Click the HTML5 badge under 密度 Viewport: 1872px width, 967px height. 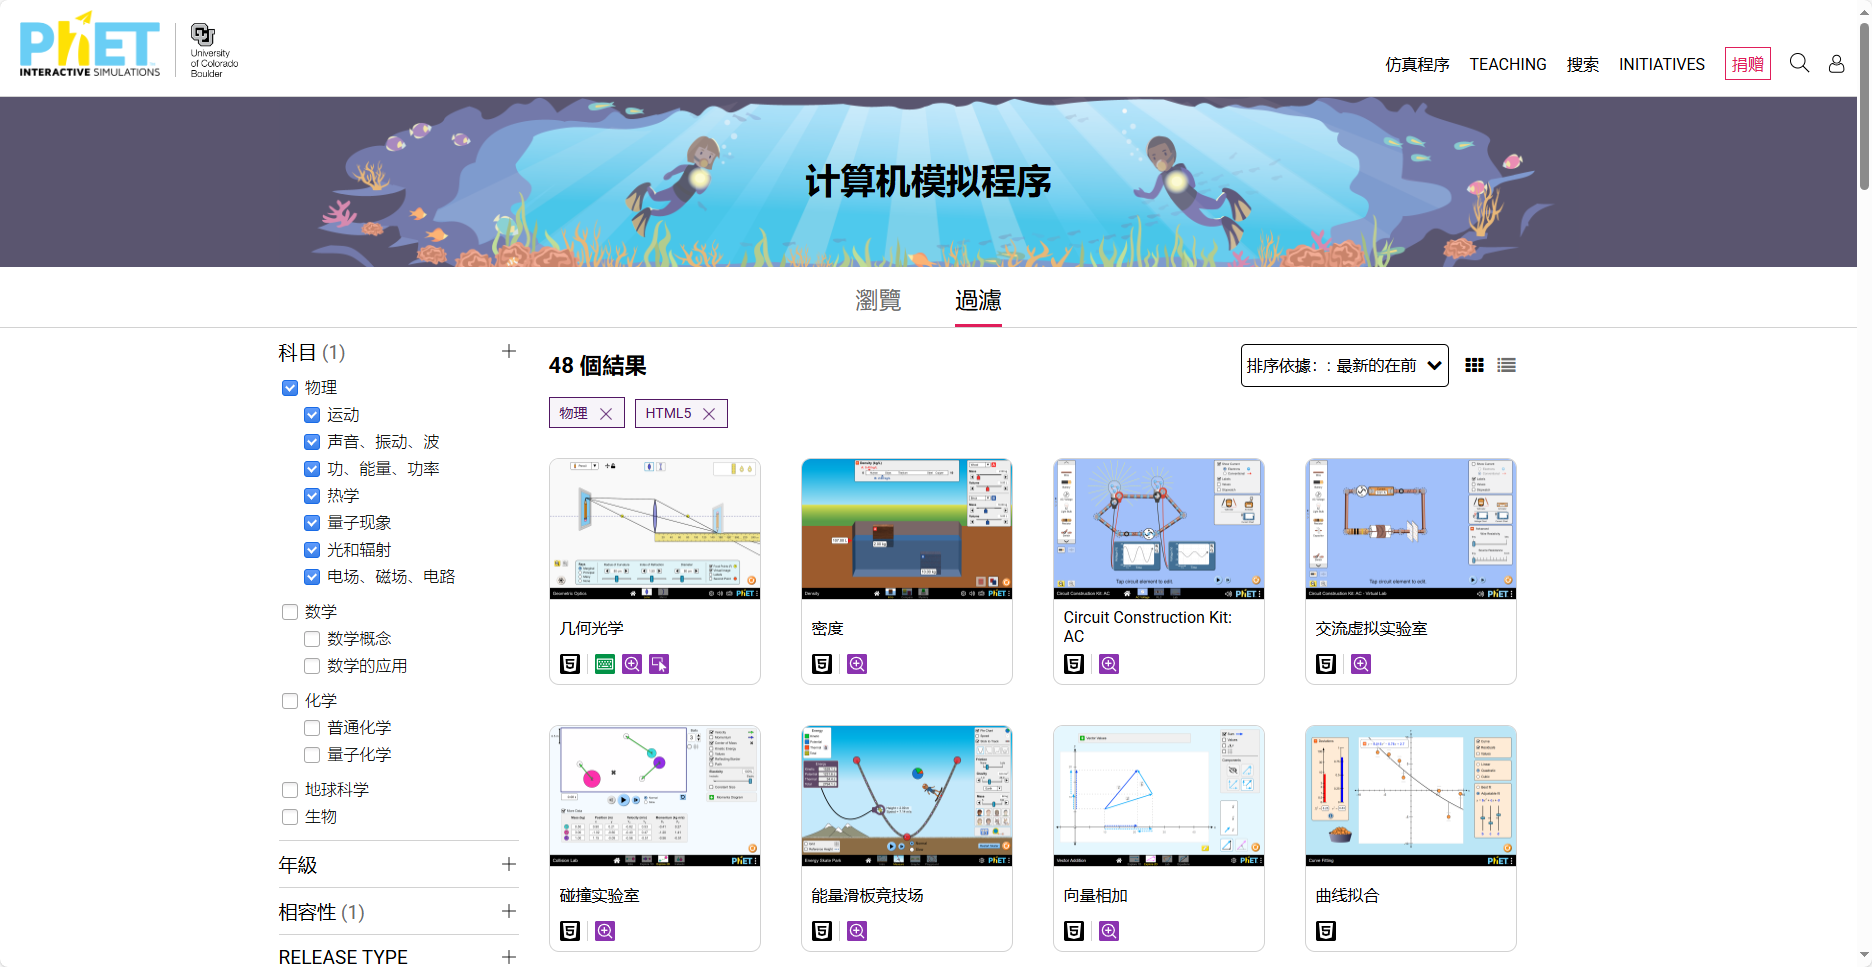click(x=822, y=664)
